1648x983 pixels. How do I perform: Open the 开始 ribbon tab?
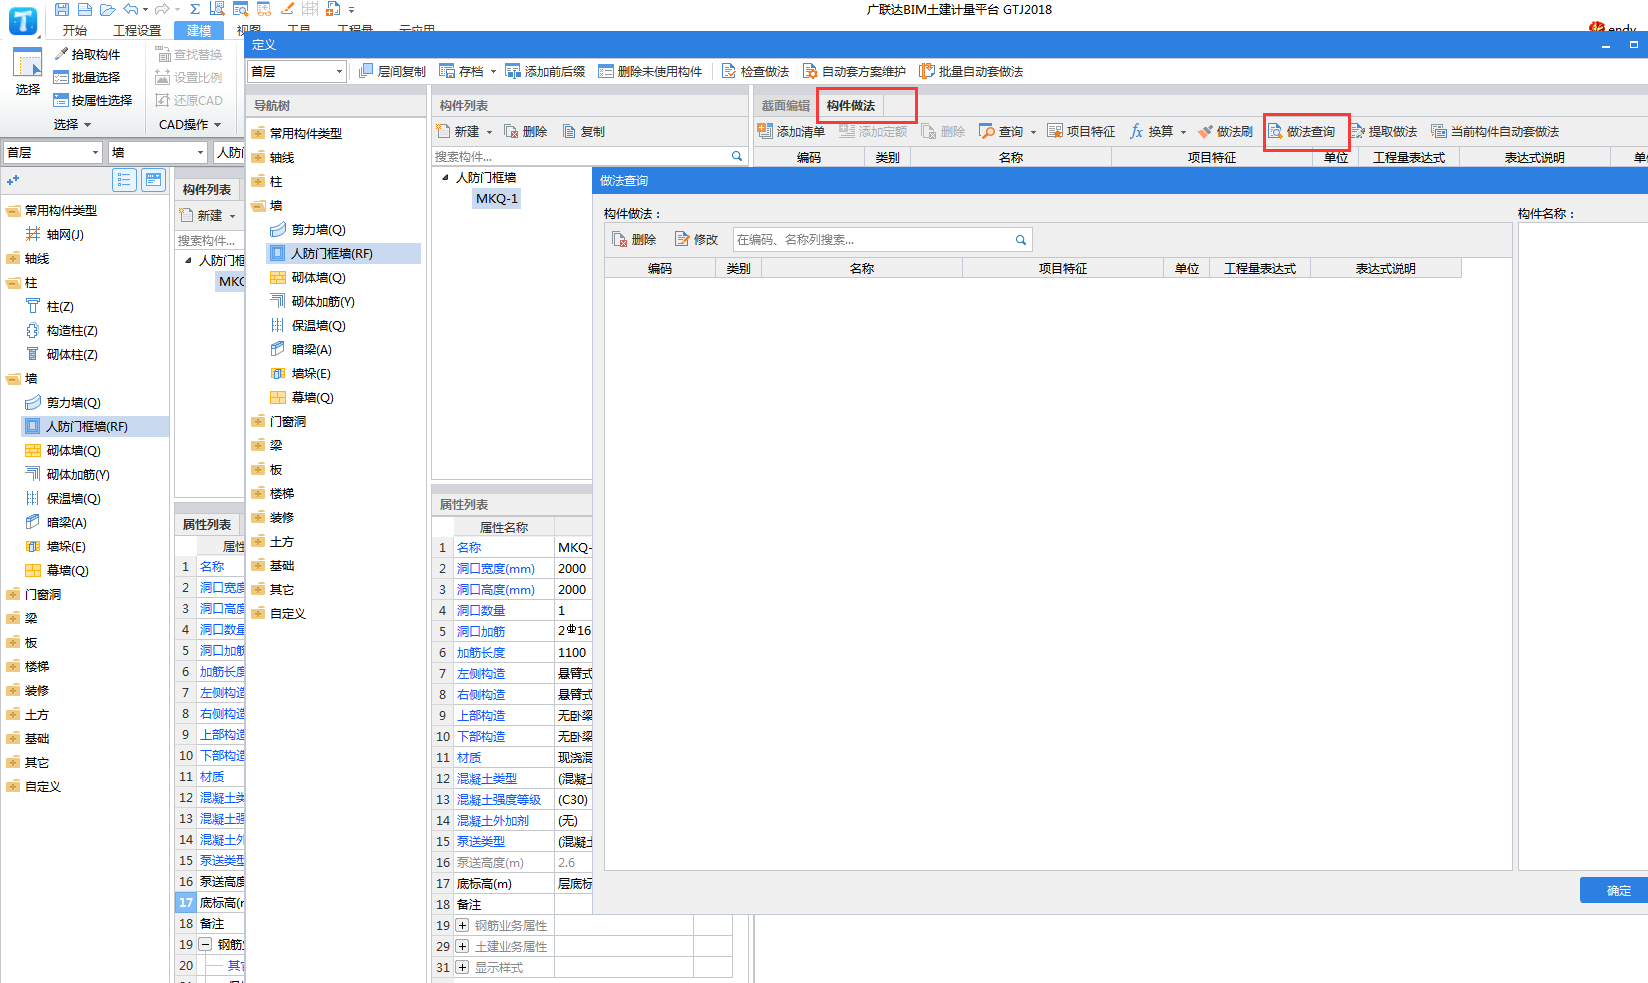click(x=75, y=30)
